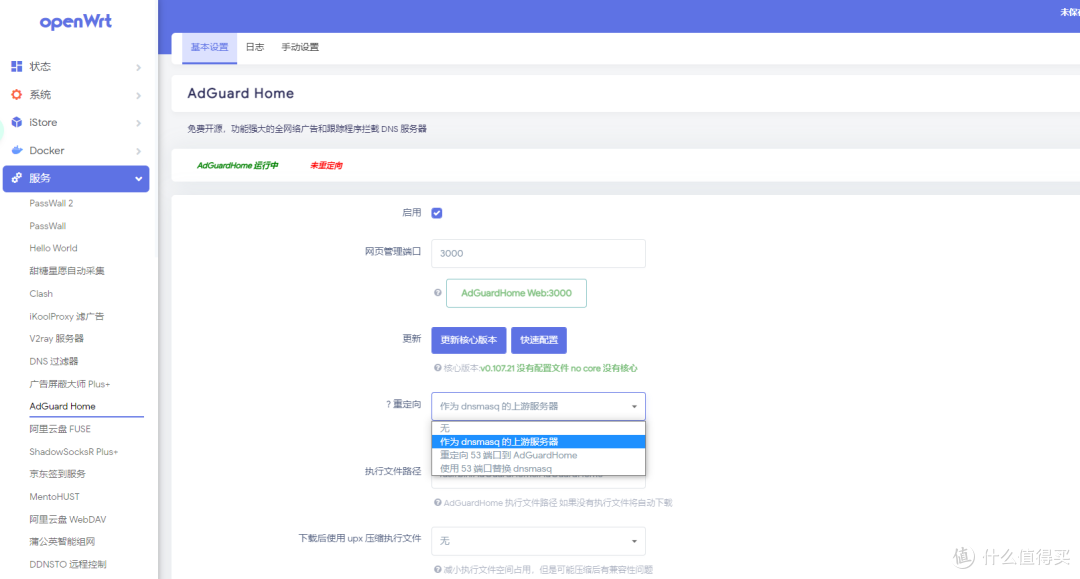Screen dimensions: 1080x579
Task: Click the 服务 services gear icon
Action: pyautogui.click(x=16, y=178)
